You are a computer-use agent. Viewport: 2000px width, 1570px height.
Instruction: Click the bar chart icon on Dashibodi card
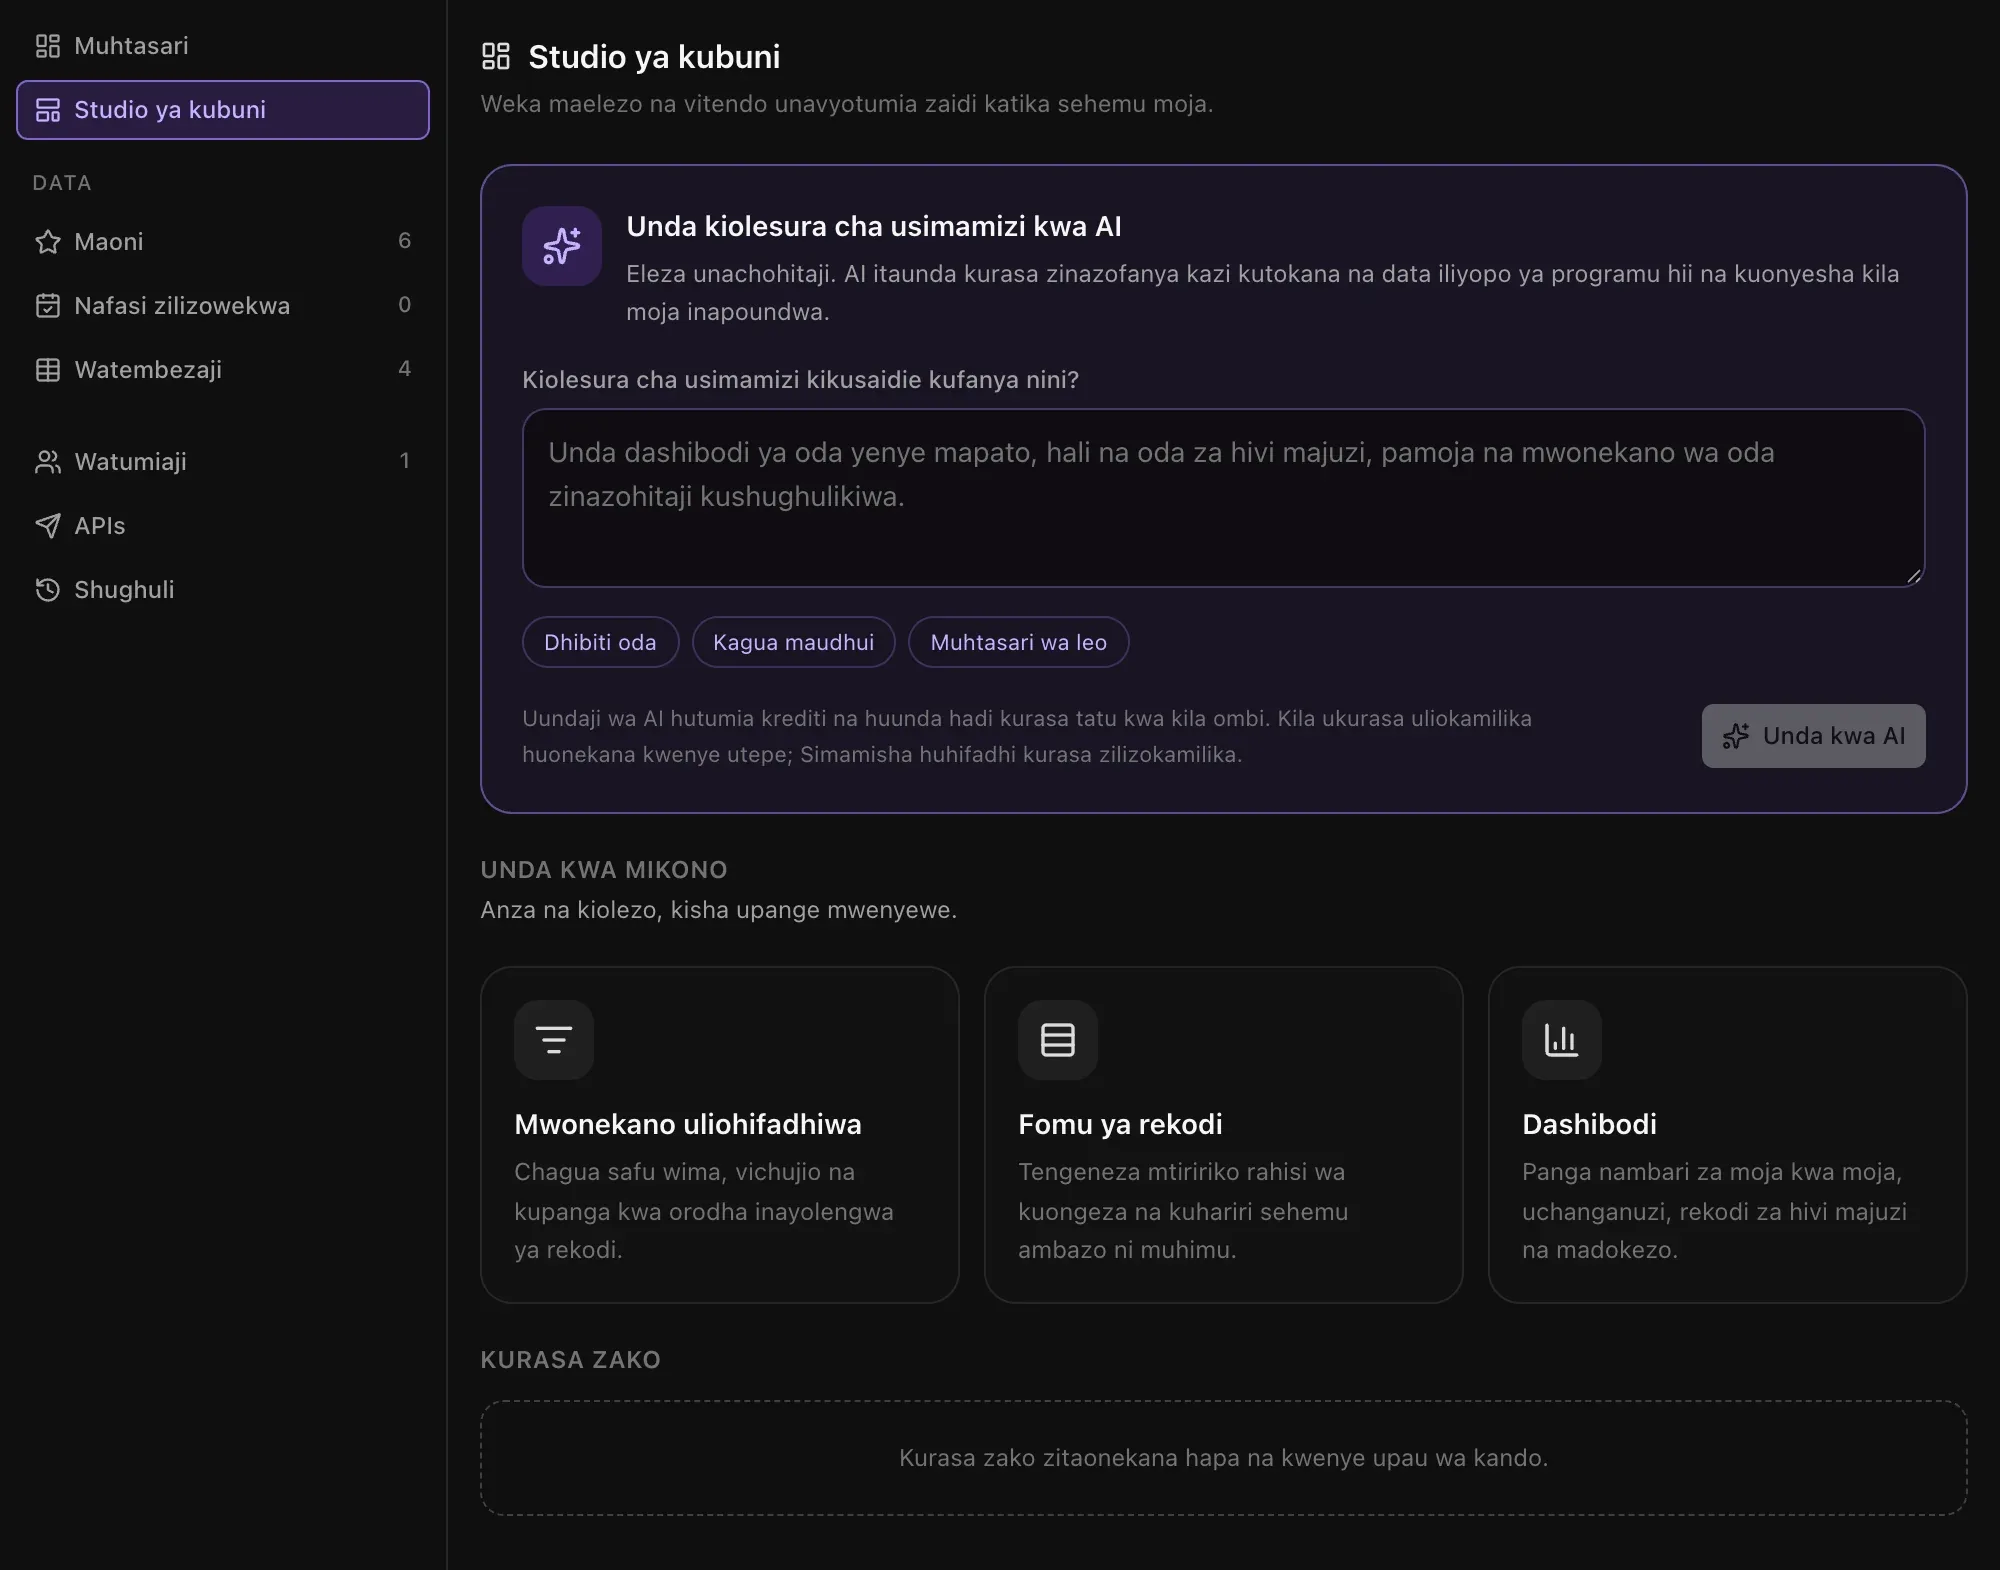pos(1562,1040)
